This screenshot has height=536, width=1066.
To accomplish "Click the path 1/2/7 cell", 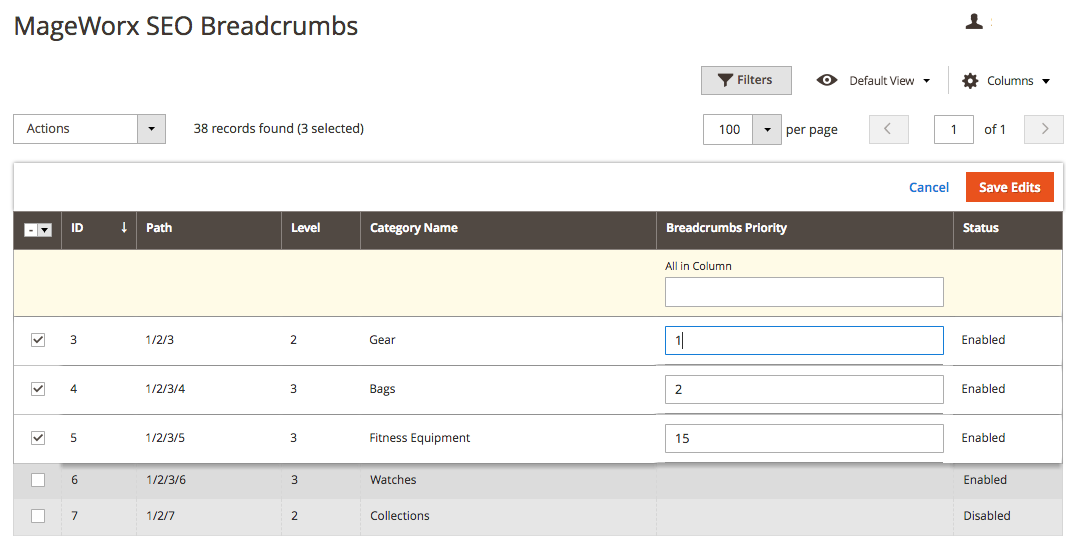I will pyautogui.click(x=160, y=516).
